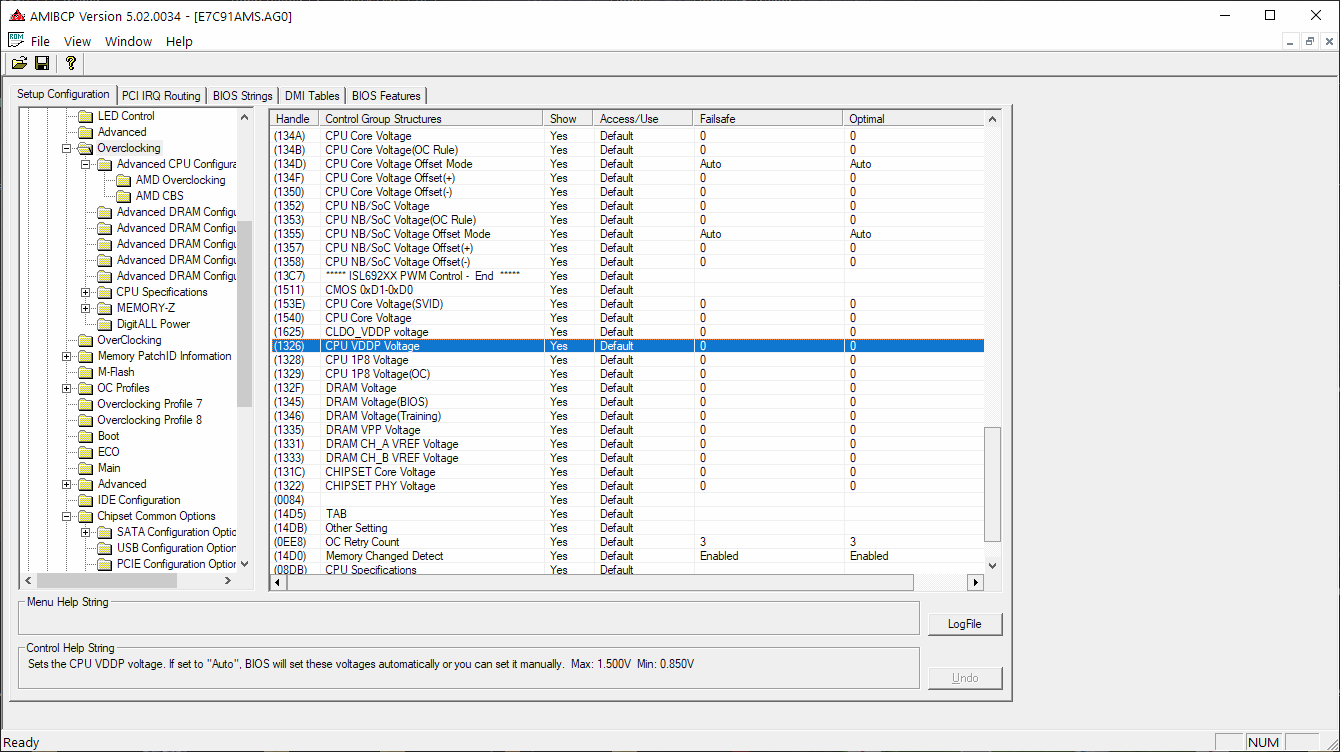This screenshot has height=752, width=1340.
Task: Click the M-Flash folder icon
Action: [86, 372]
